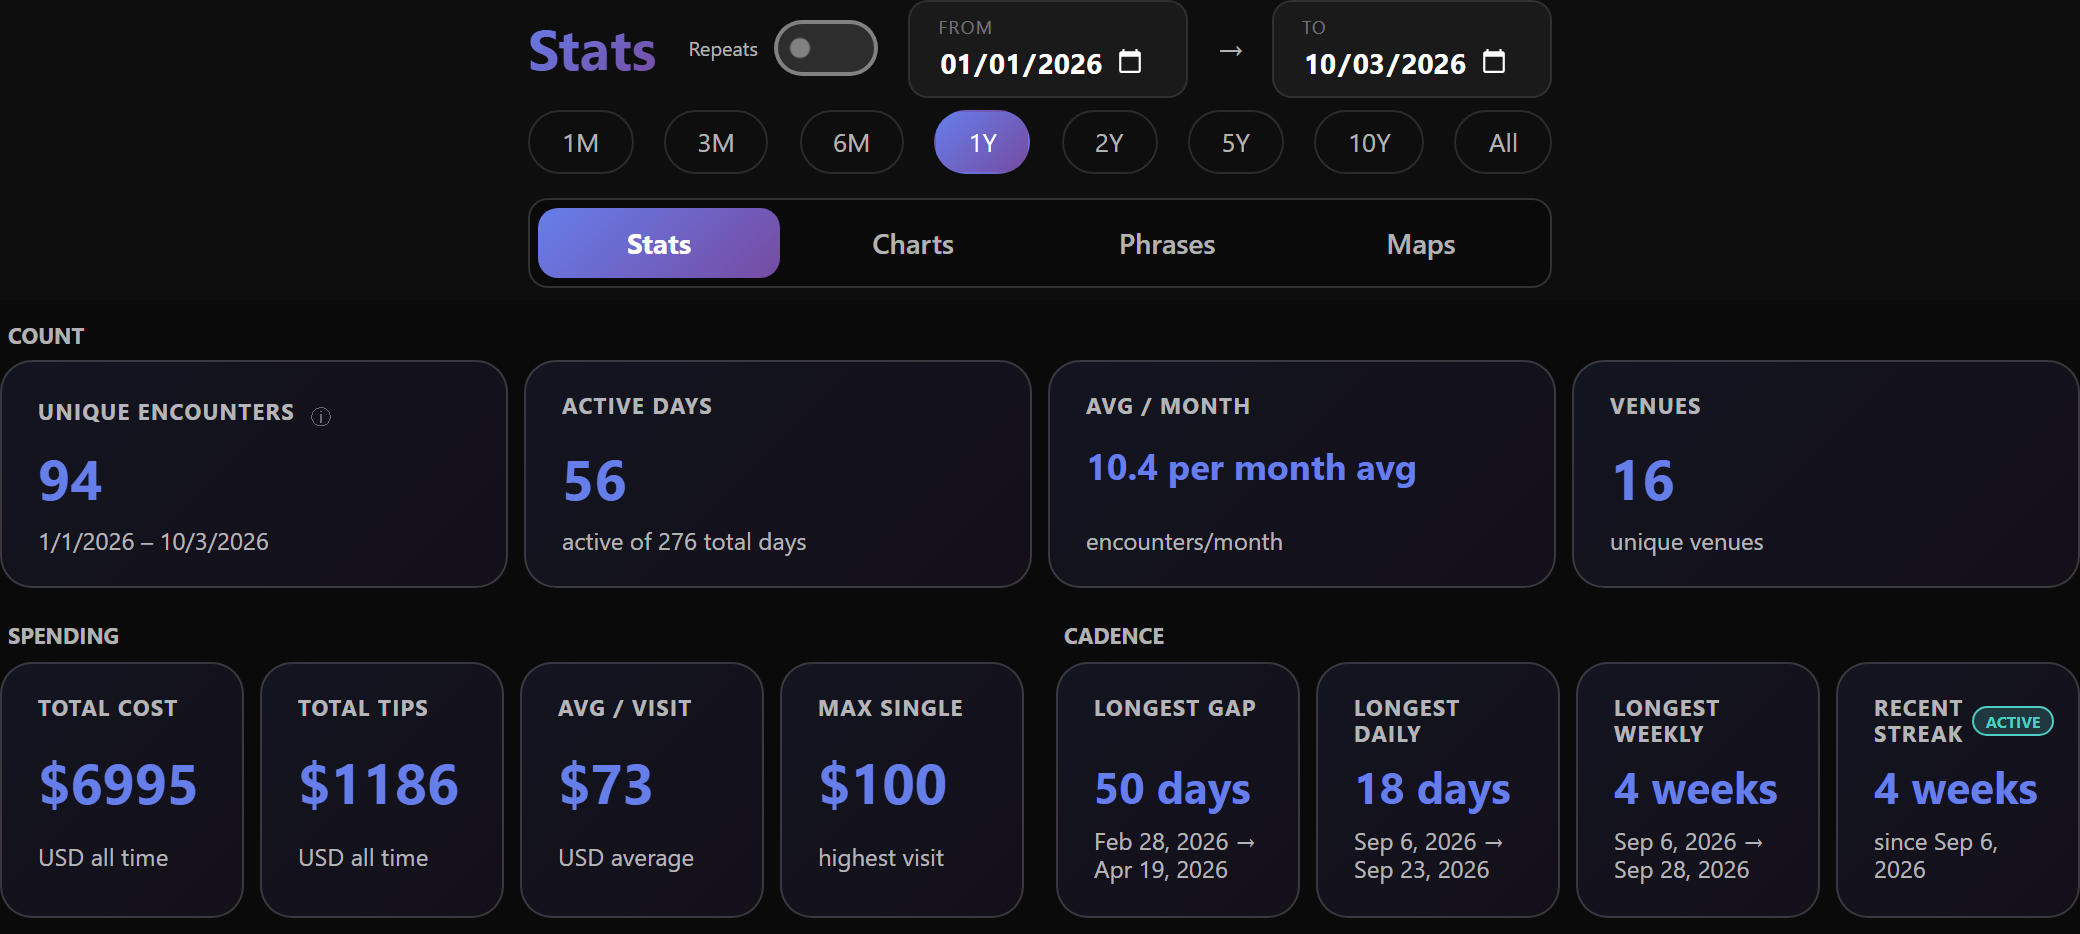Viewport: 2080px width, 934px height.
Task: Click the 'active of 276 total days' text
Action: [x=684, y=542]
